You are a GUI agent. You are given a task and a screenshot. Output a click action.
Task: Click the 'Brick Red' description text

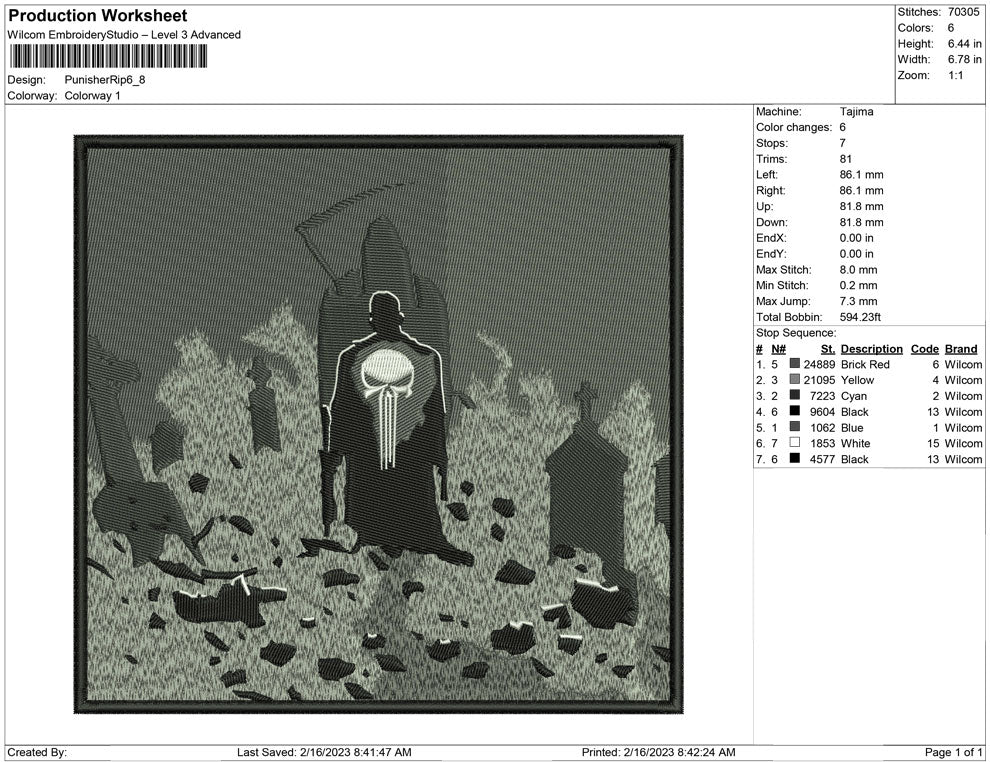tap(865, 364)
